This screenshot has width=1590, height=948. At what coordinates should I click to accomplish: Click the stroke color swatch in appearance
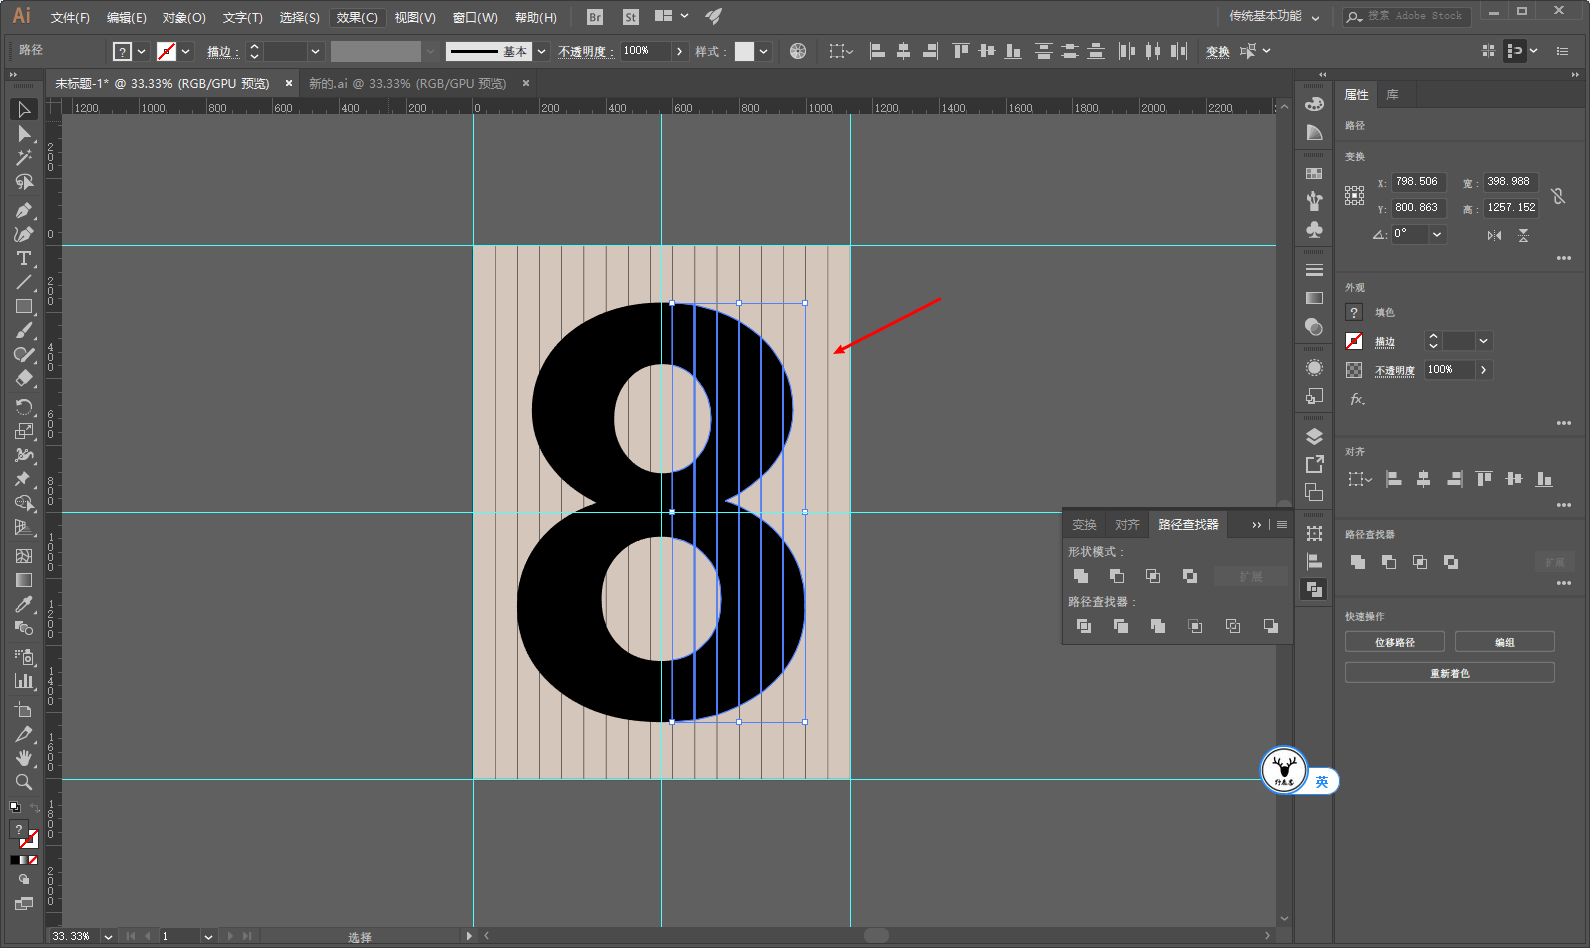point(1354,341)
